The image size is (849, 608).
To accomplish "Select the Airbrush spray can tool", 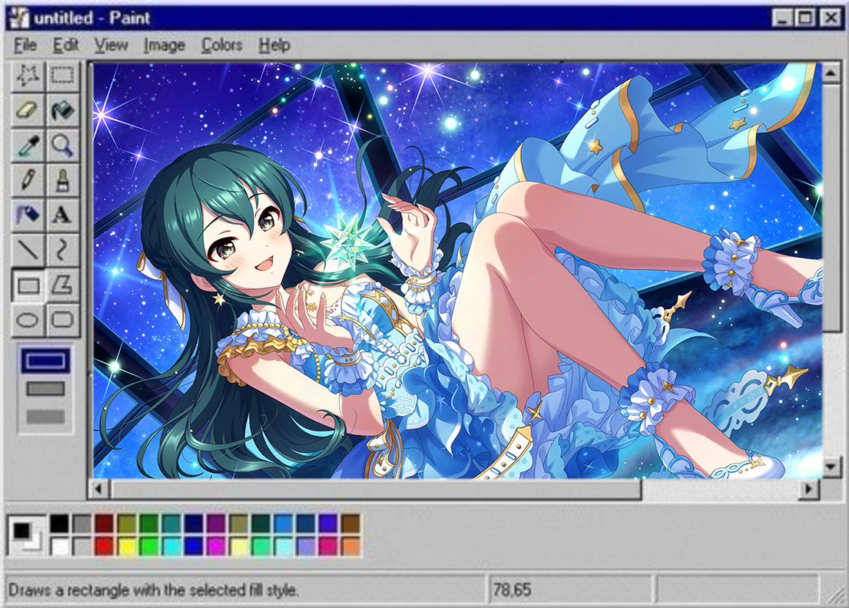I will (28, 215).
